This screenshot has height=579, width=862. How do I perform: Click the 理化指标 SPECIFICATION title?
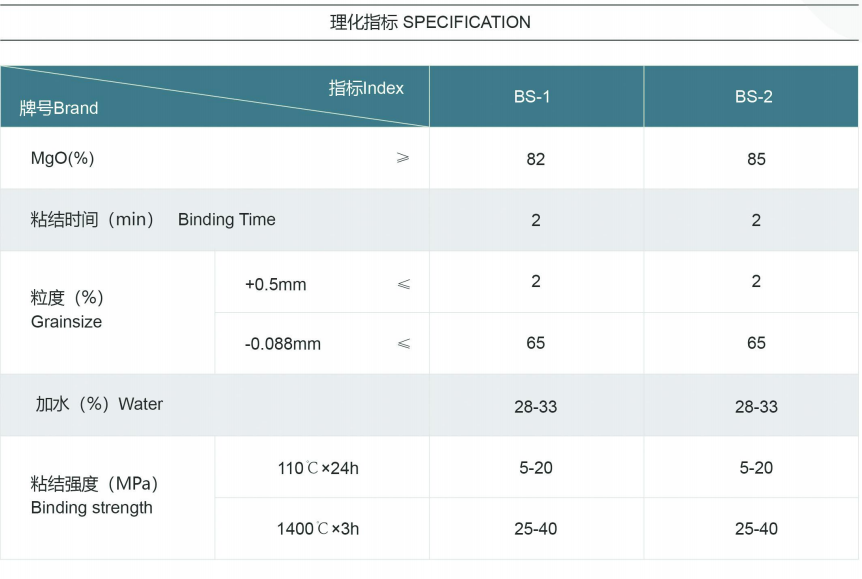(x=430, y=22)
